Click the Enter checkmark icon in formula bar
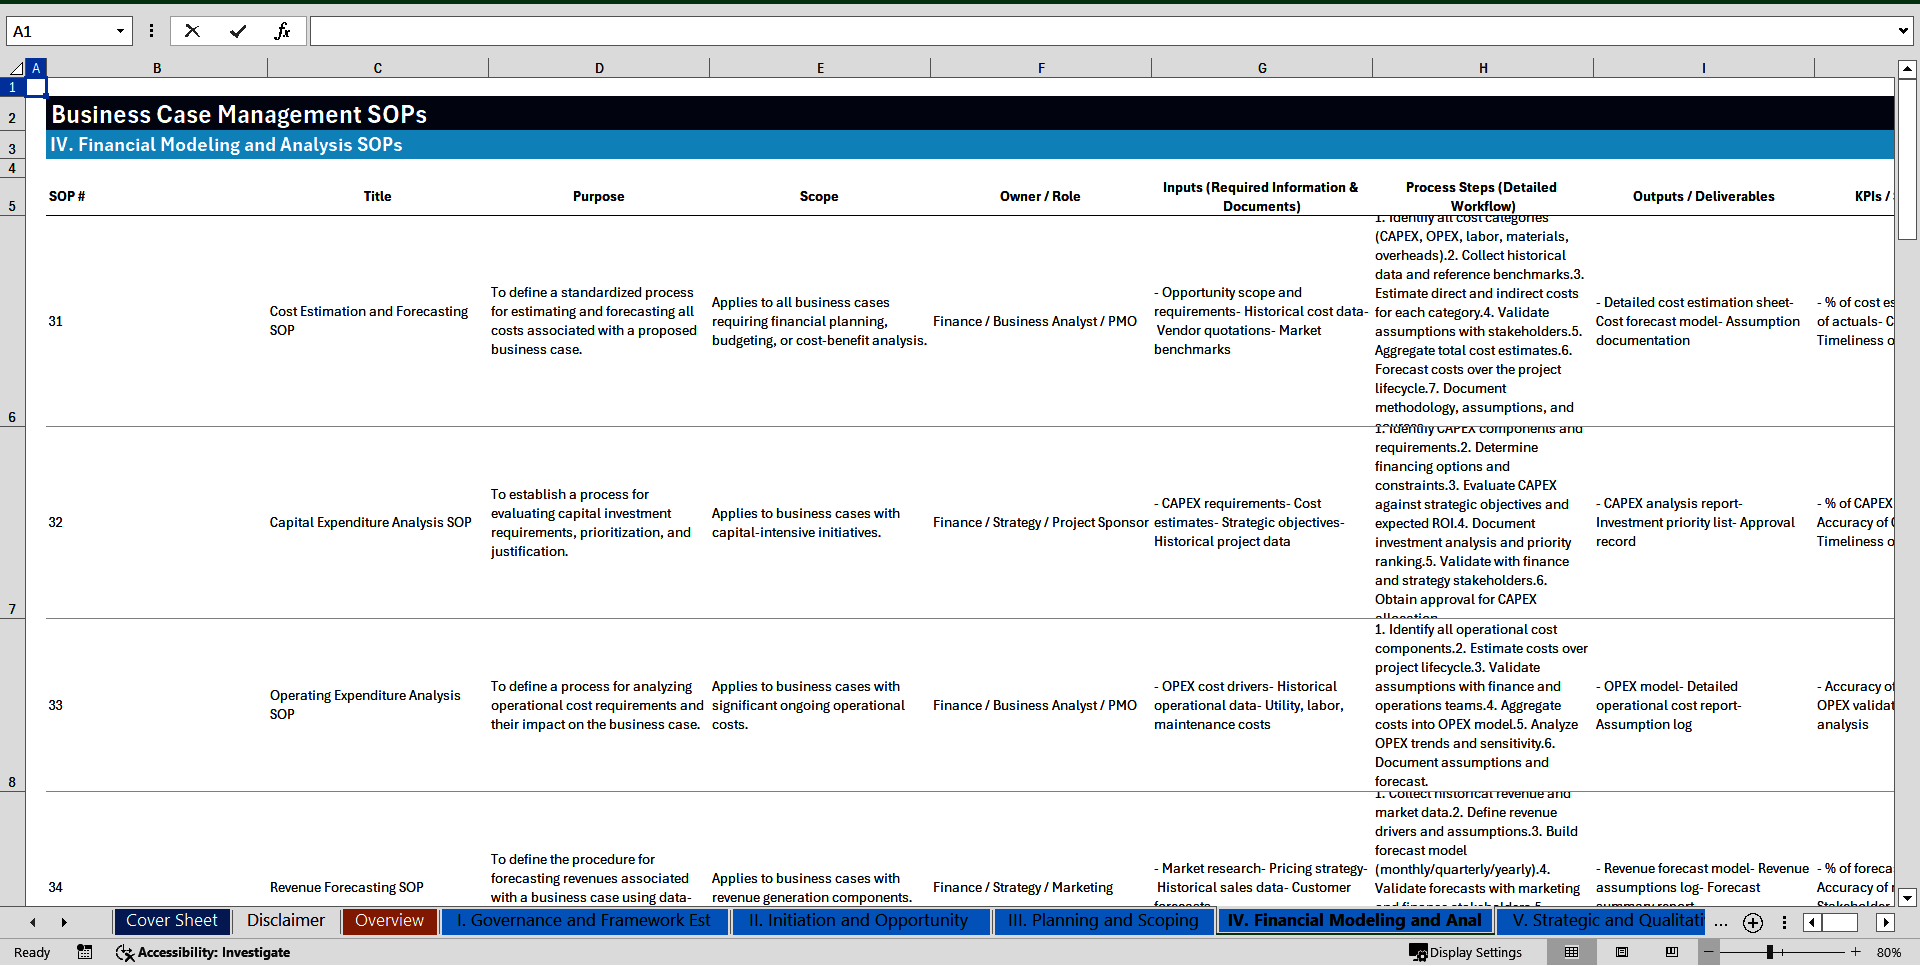1920x966 pixels. coord(238,31)
